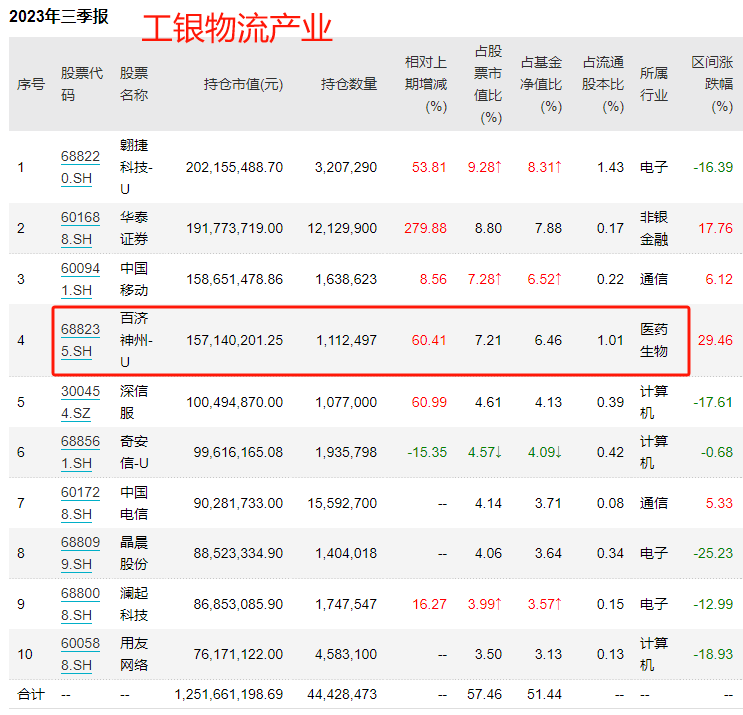The height and width of the screenshot is (715, 743).
Task: Click the 区间涨跌幅(%) column header
Action: tap(712, 84)
